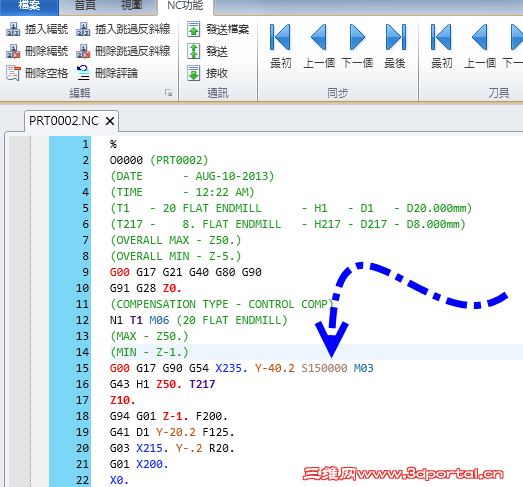This screenshot has height=487, width=523.
Task: Click the 接收 label text
Action: (217, 73)
